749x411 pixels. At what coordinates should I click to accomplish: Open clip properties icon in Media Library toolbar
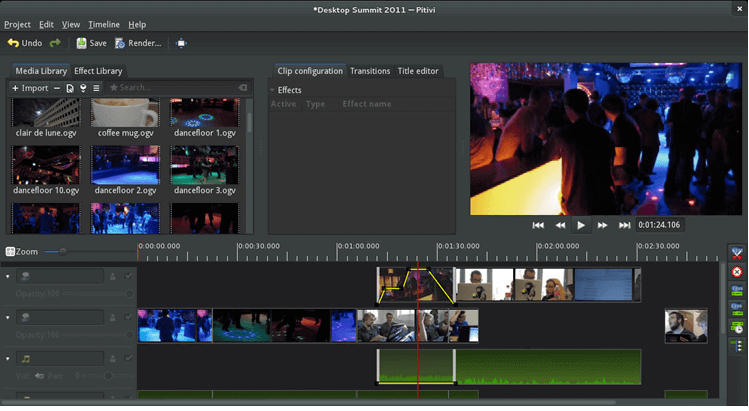point(70,88)
